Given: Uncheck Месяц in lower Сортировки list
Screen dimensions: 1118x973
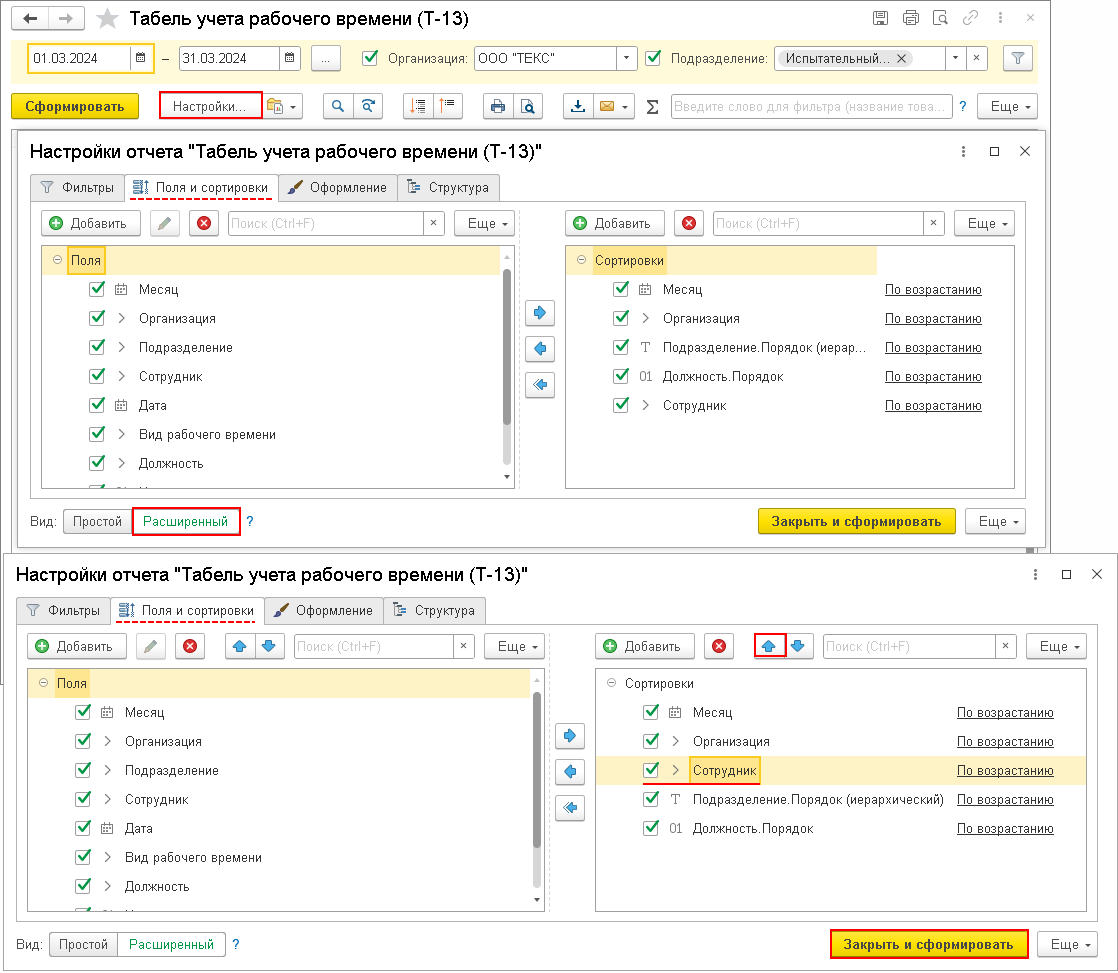Looking at the screenshot, I should point(651,711).
